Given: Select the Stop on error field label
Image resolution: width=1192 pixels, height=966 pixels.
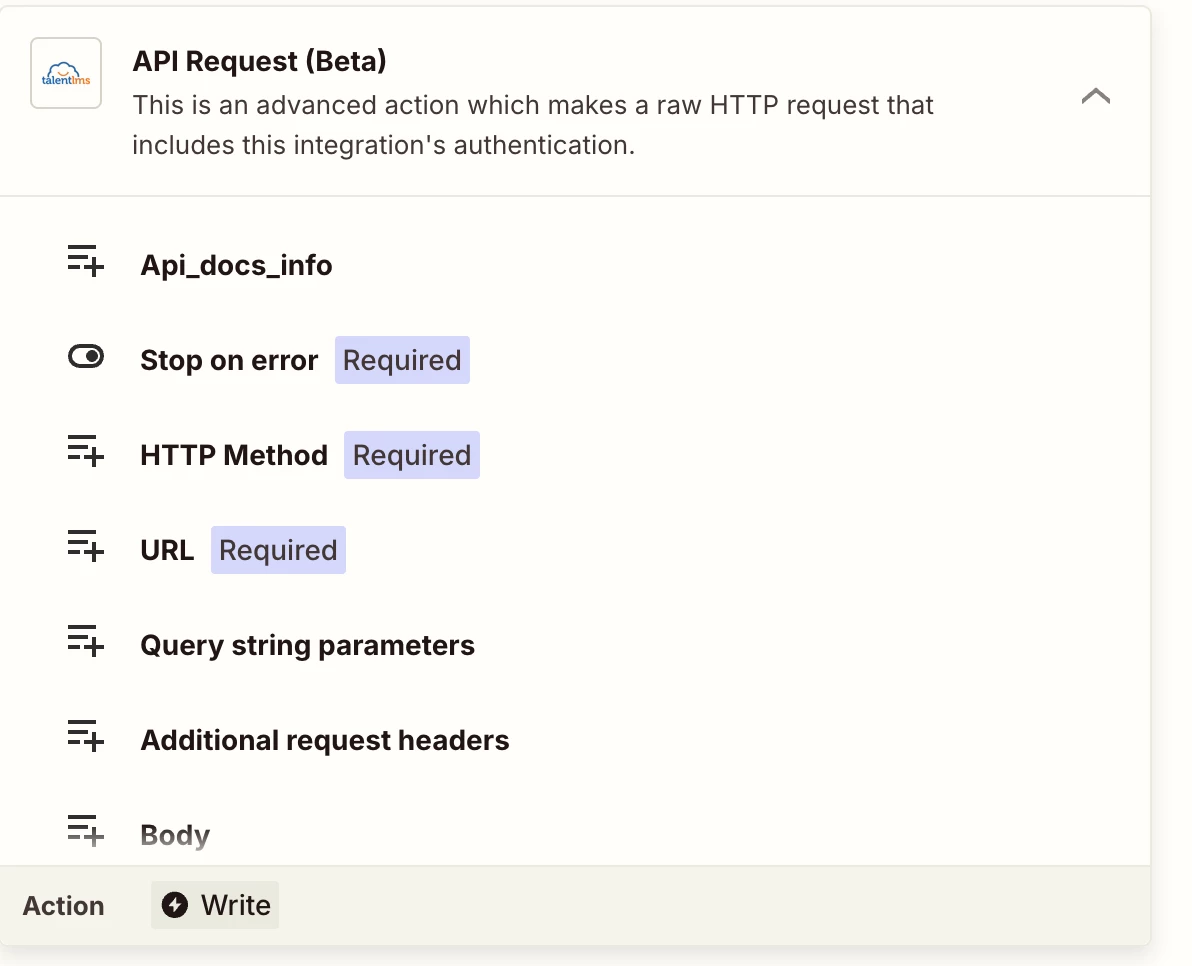Looking at the screenshot, I should coord(229,360).
